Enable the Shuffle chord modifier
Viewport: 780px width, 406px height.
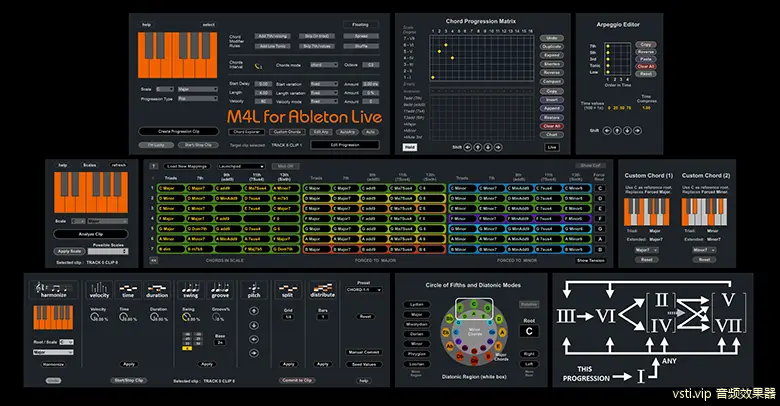[x=361, y=46]
